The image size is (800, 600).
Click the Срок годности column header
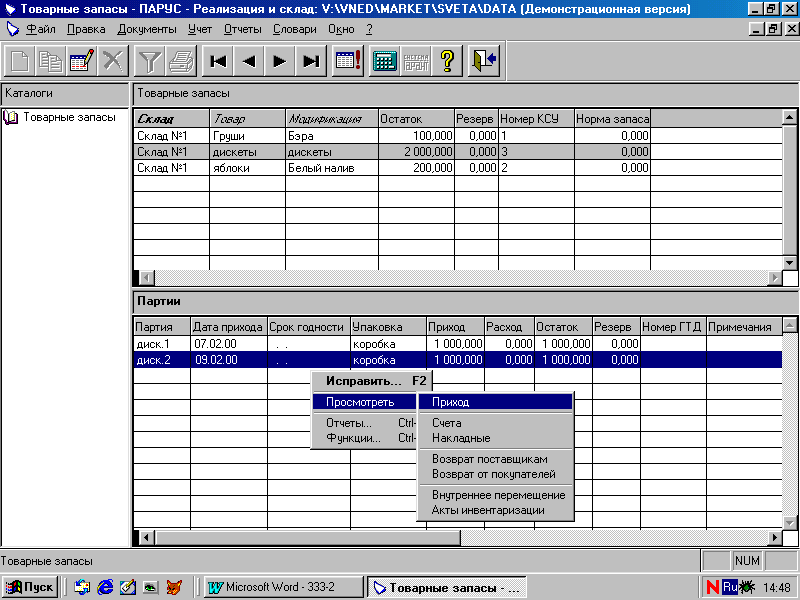click(x=309, y=327)
